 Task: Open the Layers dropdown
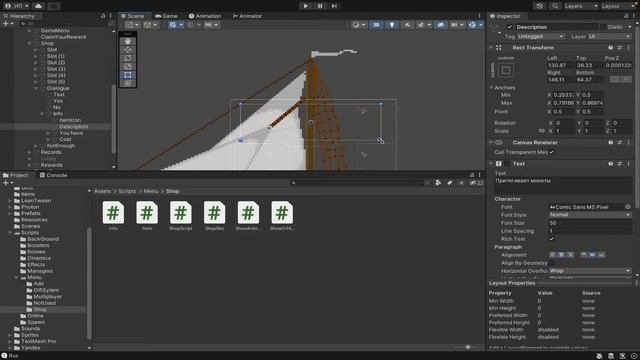pos(581,6)
